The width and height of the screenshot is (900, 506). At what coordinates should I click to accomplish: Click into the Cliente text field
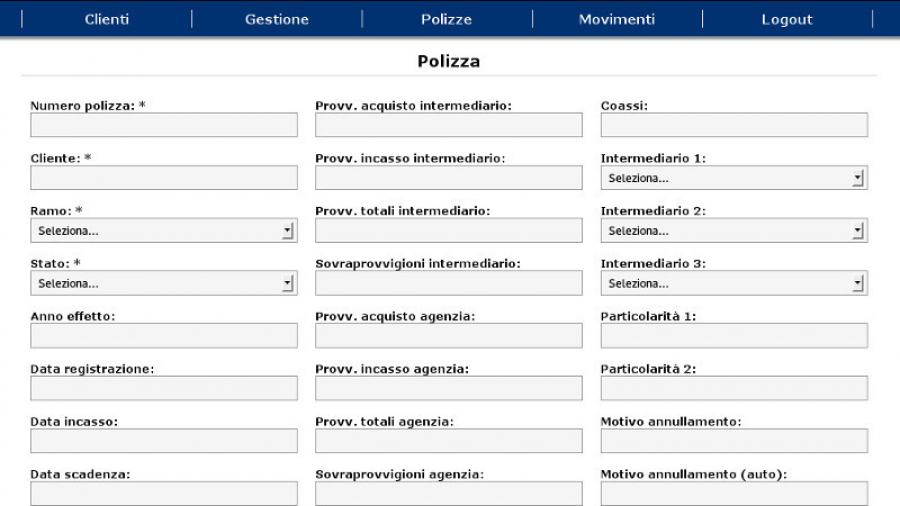164,178
